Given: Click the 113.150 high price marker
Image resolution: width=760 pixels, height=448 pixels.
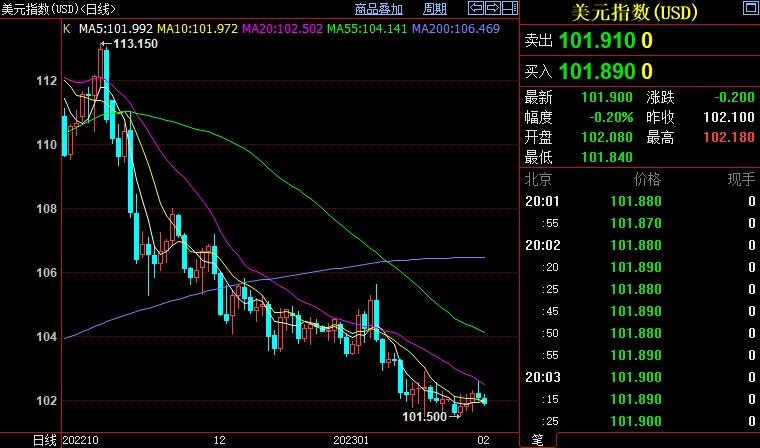Looking at the screenshot, I should [136, 44].
